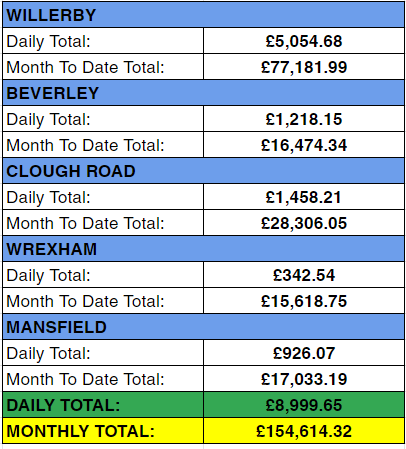Click Wrexham "Daily Total:" label cell
The height and width of the screenshot is (449, 406).
coord(103,275)
